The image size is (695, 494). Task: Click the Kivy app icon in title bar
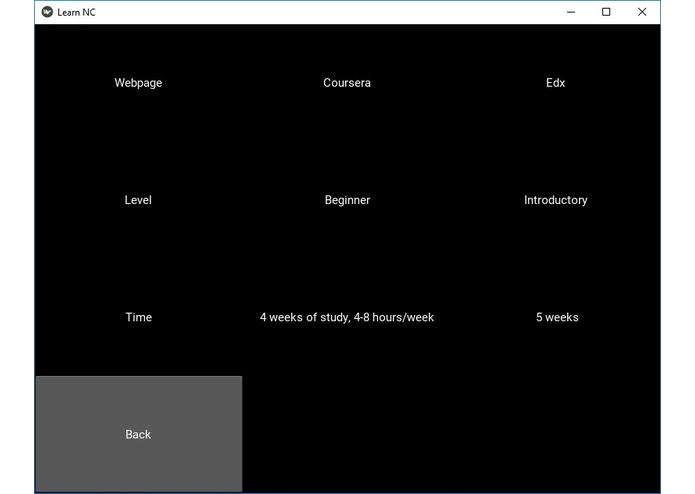[x=47, y=12]
